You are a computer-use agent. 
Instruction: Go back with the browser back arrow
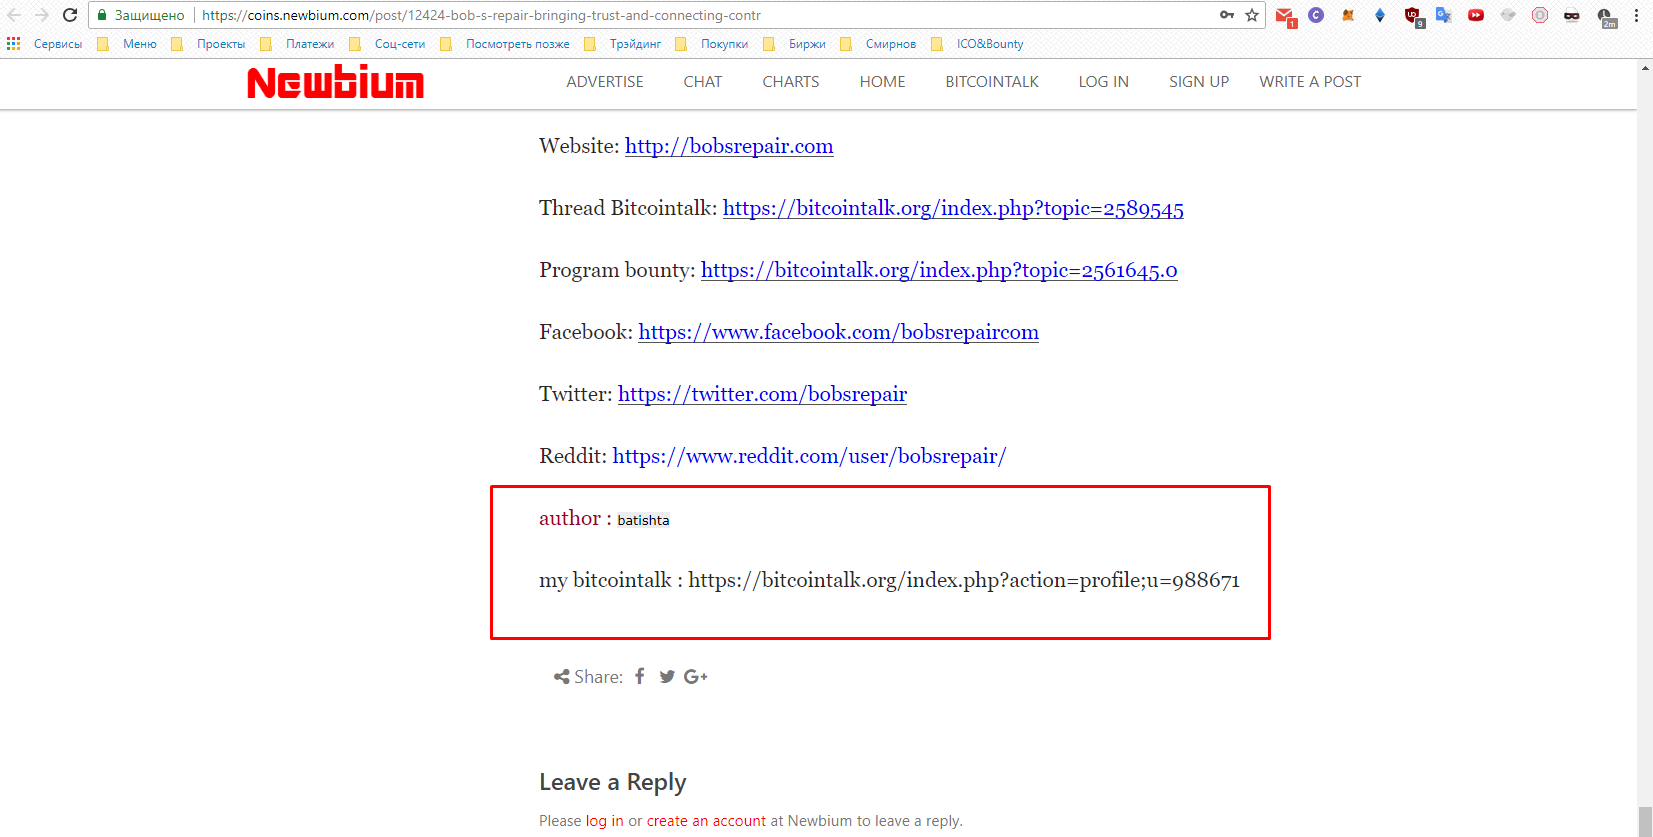click(x=14, y=15)
